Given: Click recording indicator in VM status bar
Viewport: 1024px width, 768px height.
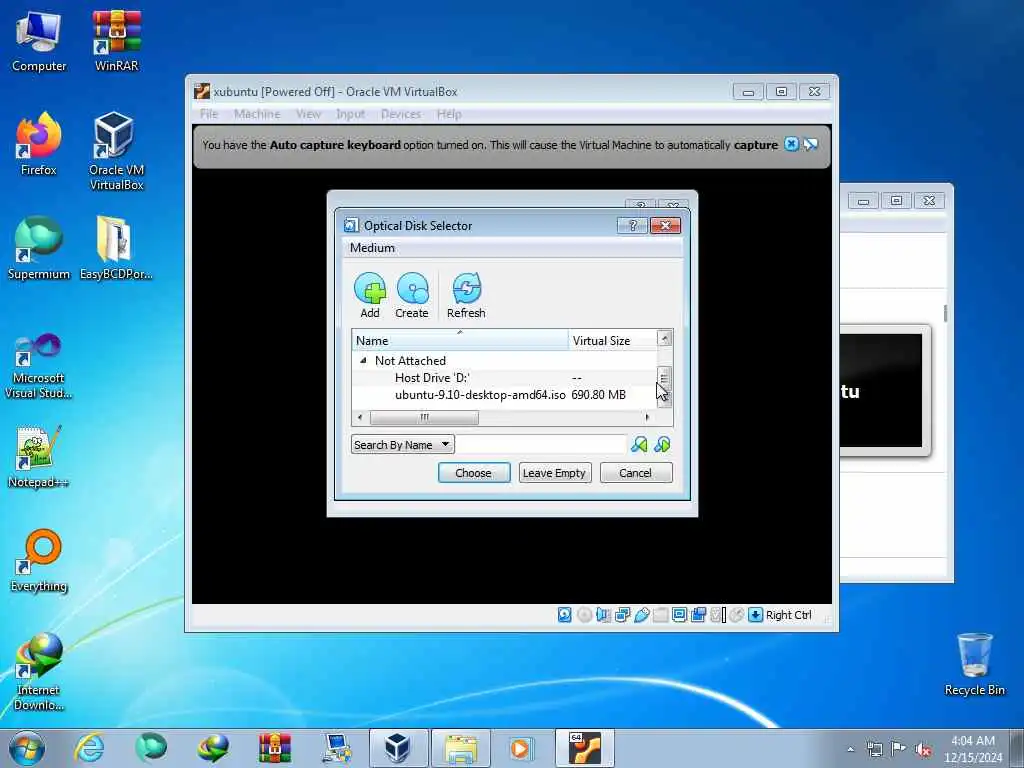Looking at the screenshot, I should tap(698, 615).
